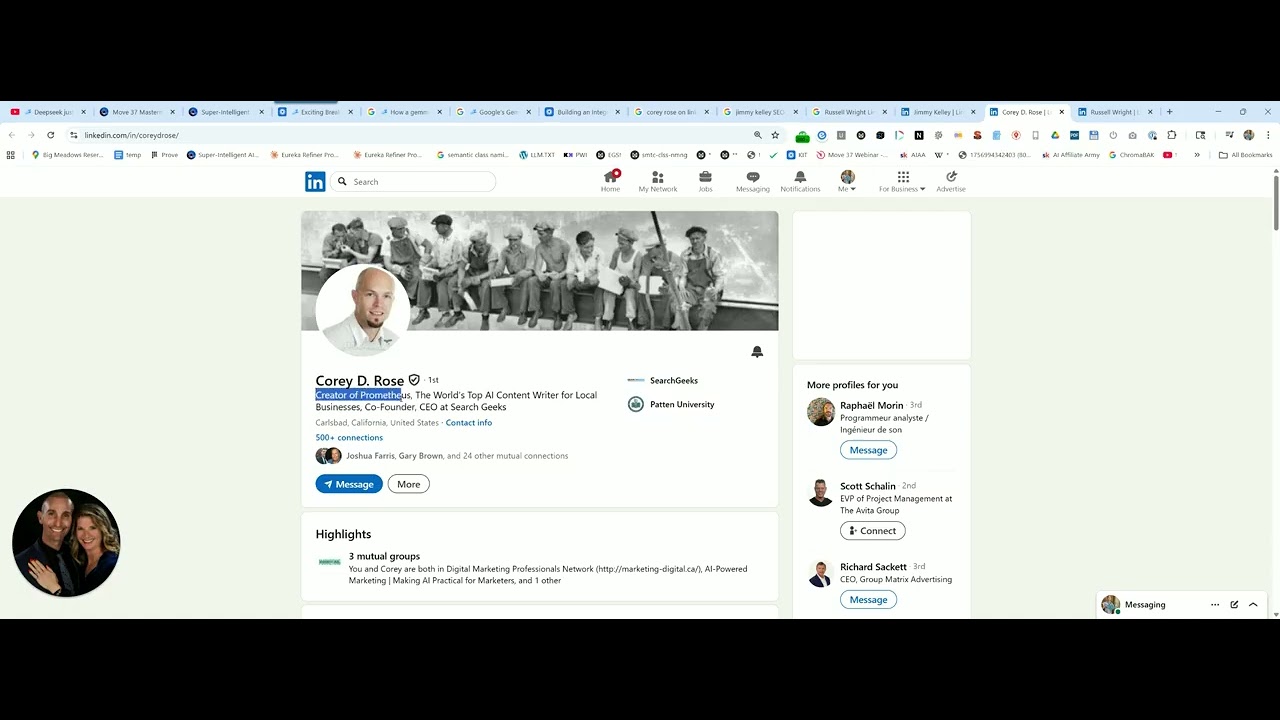Viewport: 1280px width, 720px height.
Task: Click the profile notification bell icon
Action: [x=757, y=351]
